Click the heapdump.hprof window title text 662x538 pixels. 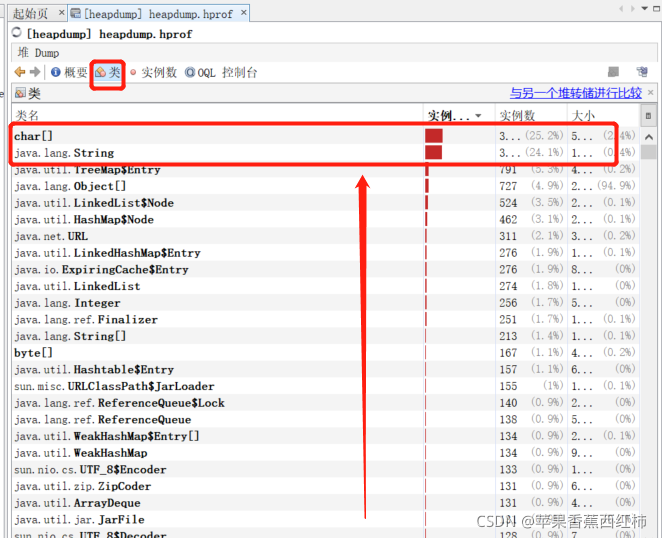(x=109, y=34)
